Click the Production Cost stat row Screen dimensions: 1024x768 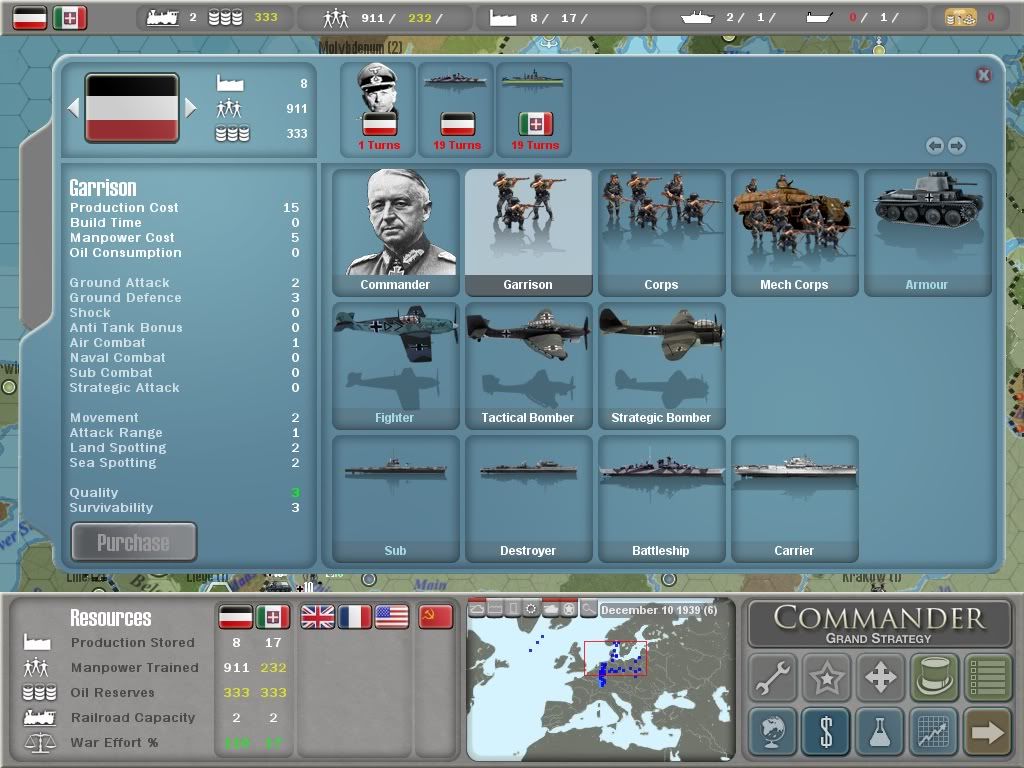click(x=184, y=208)
